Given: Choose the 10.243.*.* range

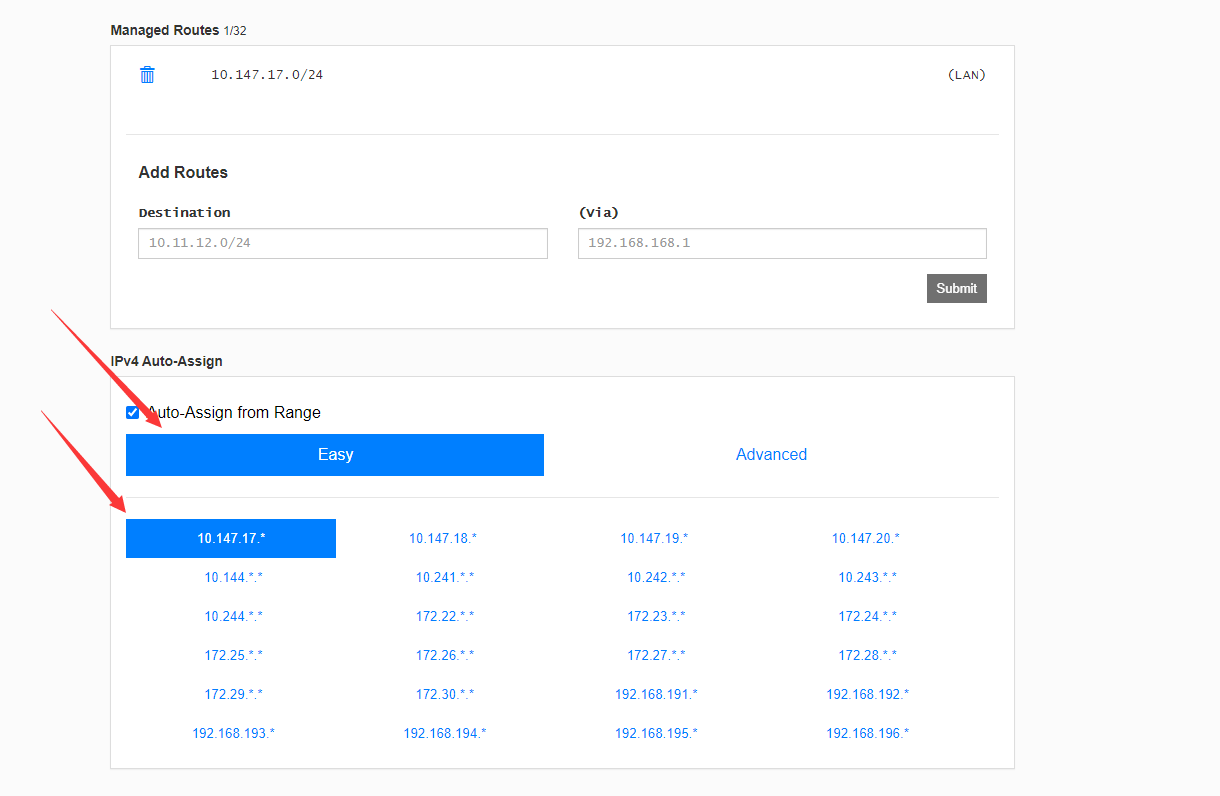Looking at the screenshot, I should coord(868,577).
